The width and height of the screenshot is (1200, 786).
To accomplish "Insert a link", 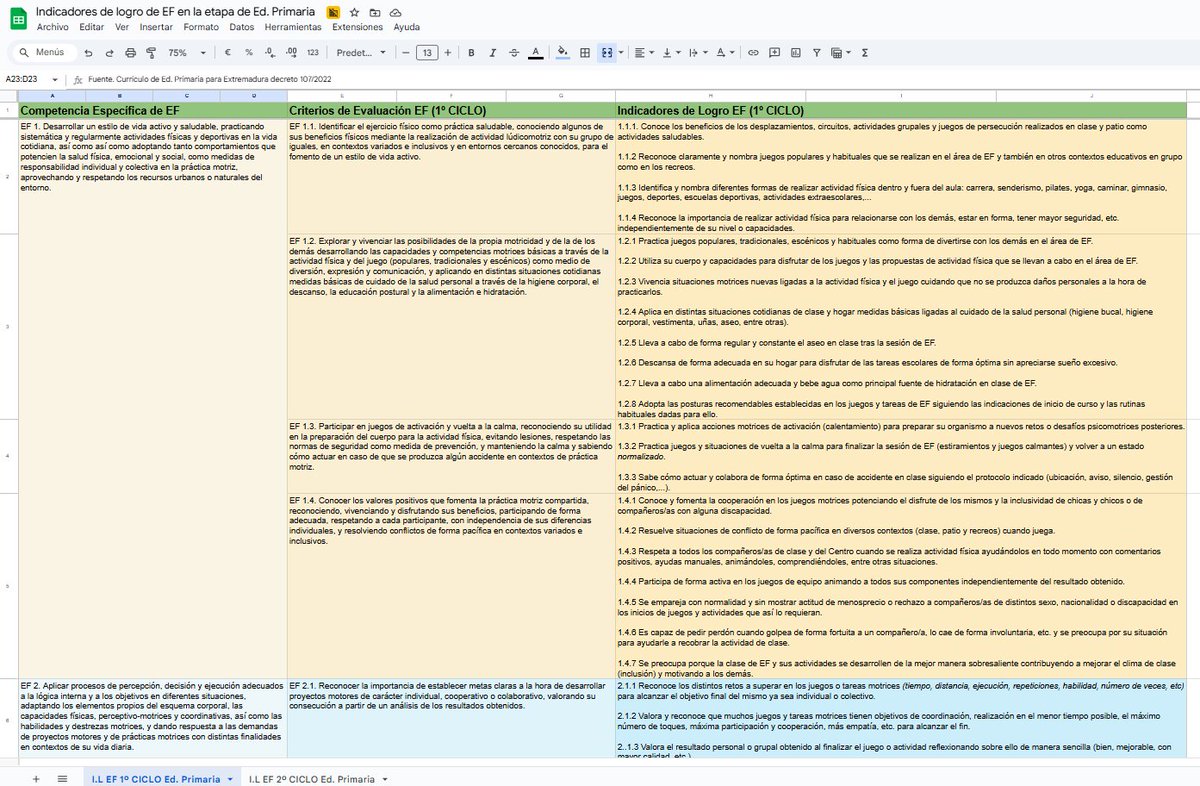I will (753, 52).
